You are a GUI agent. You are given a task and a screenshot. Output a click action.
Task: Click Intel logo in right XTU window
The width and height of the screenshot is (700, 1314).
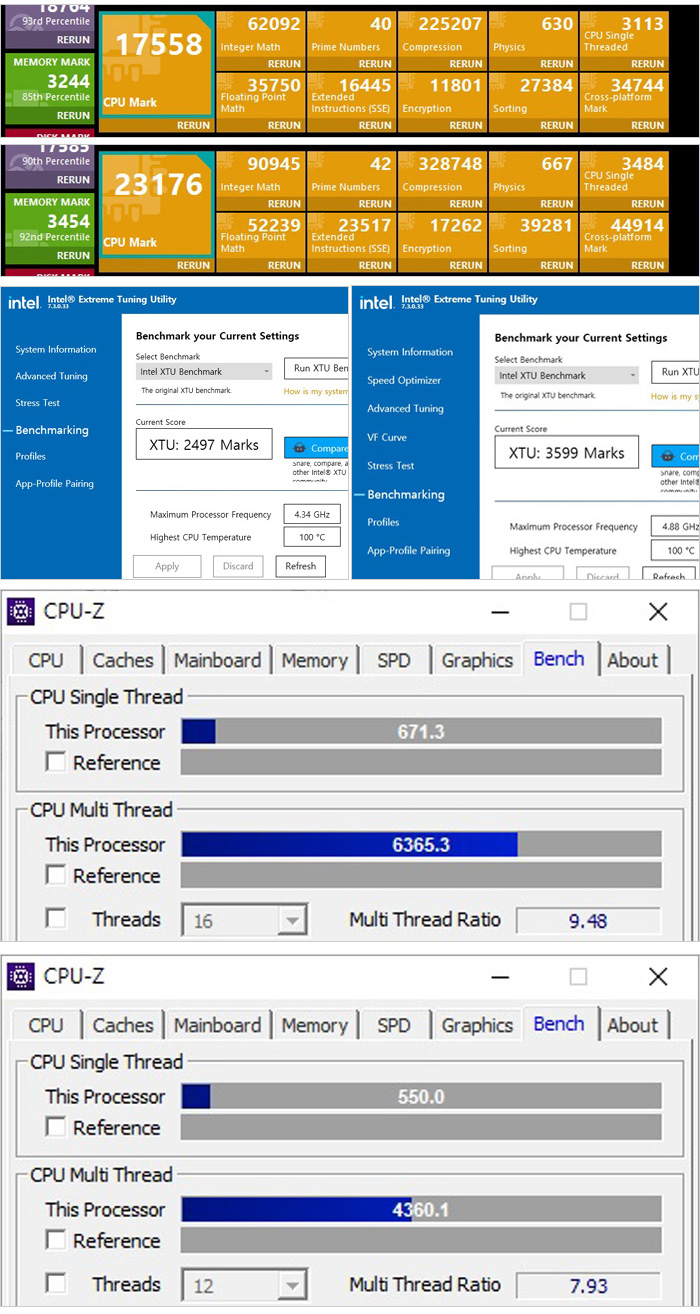(x=376, y=303)
